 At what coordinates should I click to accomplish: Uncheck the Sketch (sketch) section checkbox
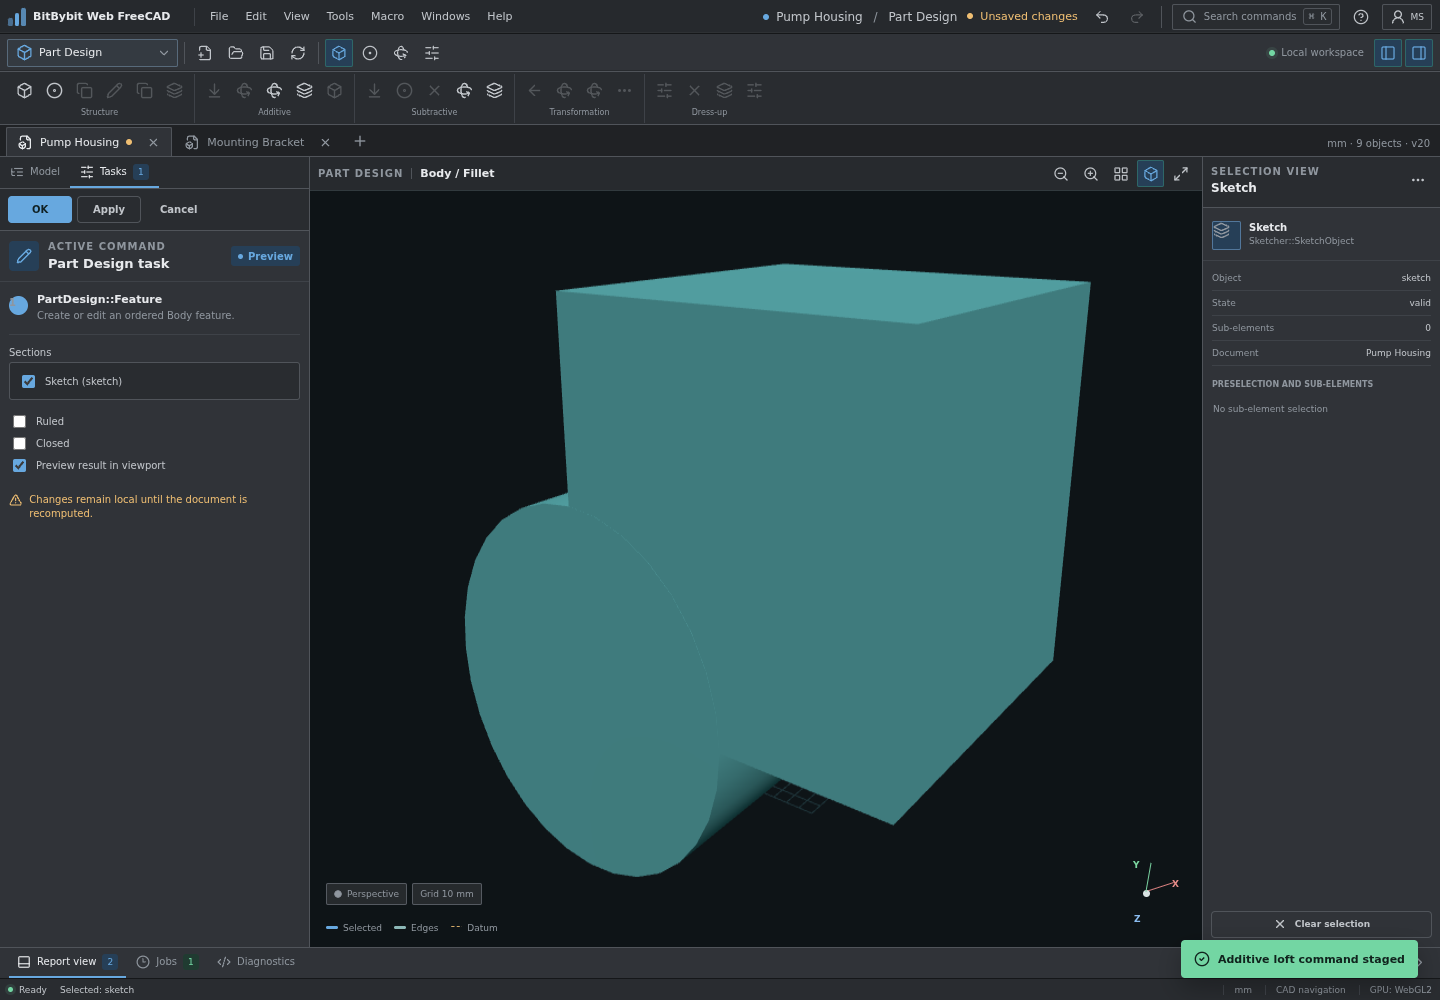point(29,381)
